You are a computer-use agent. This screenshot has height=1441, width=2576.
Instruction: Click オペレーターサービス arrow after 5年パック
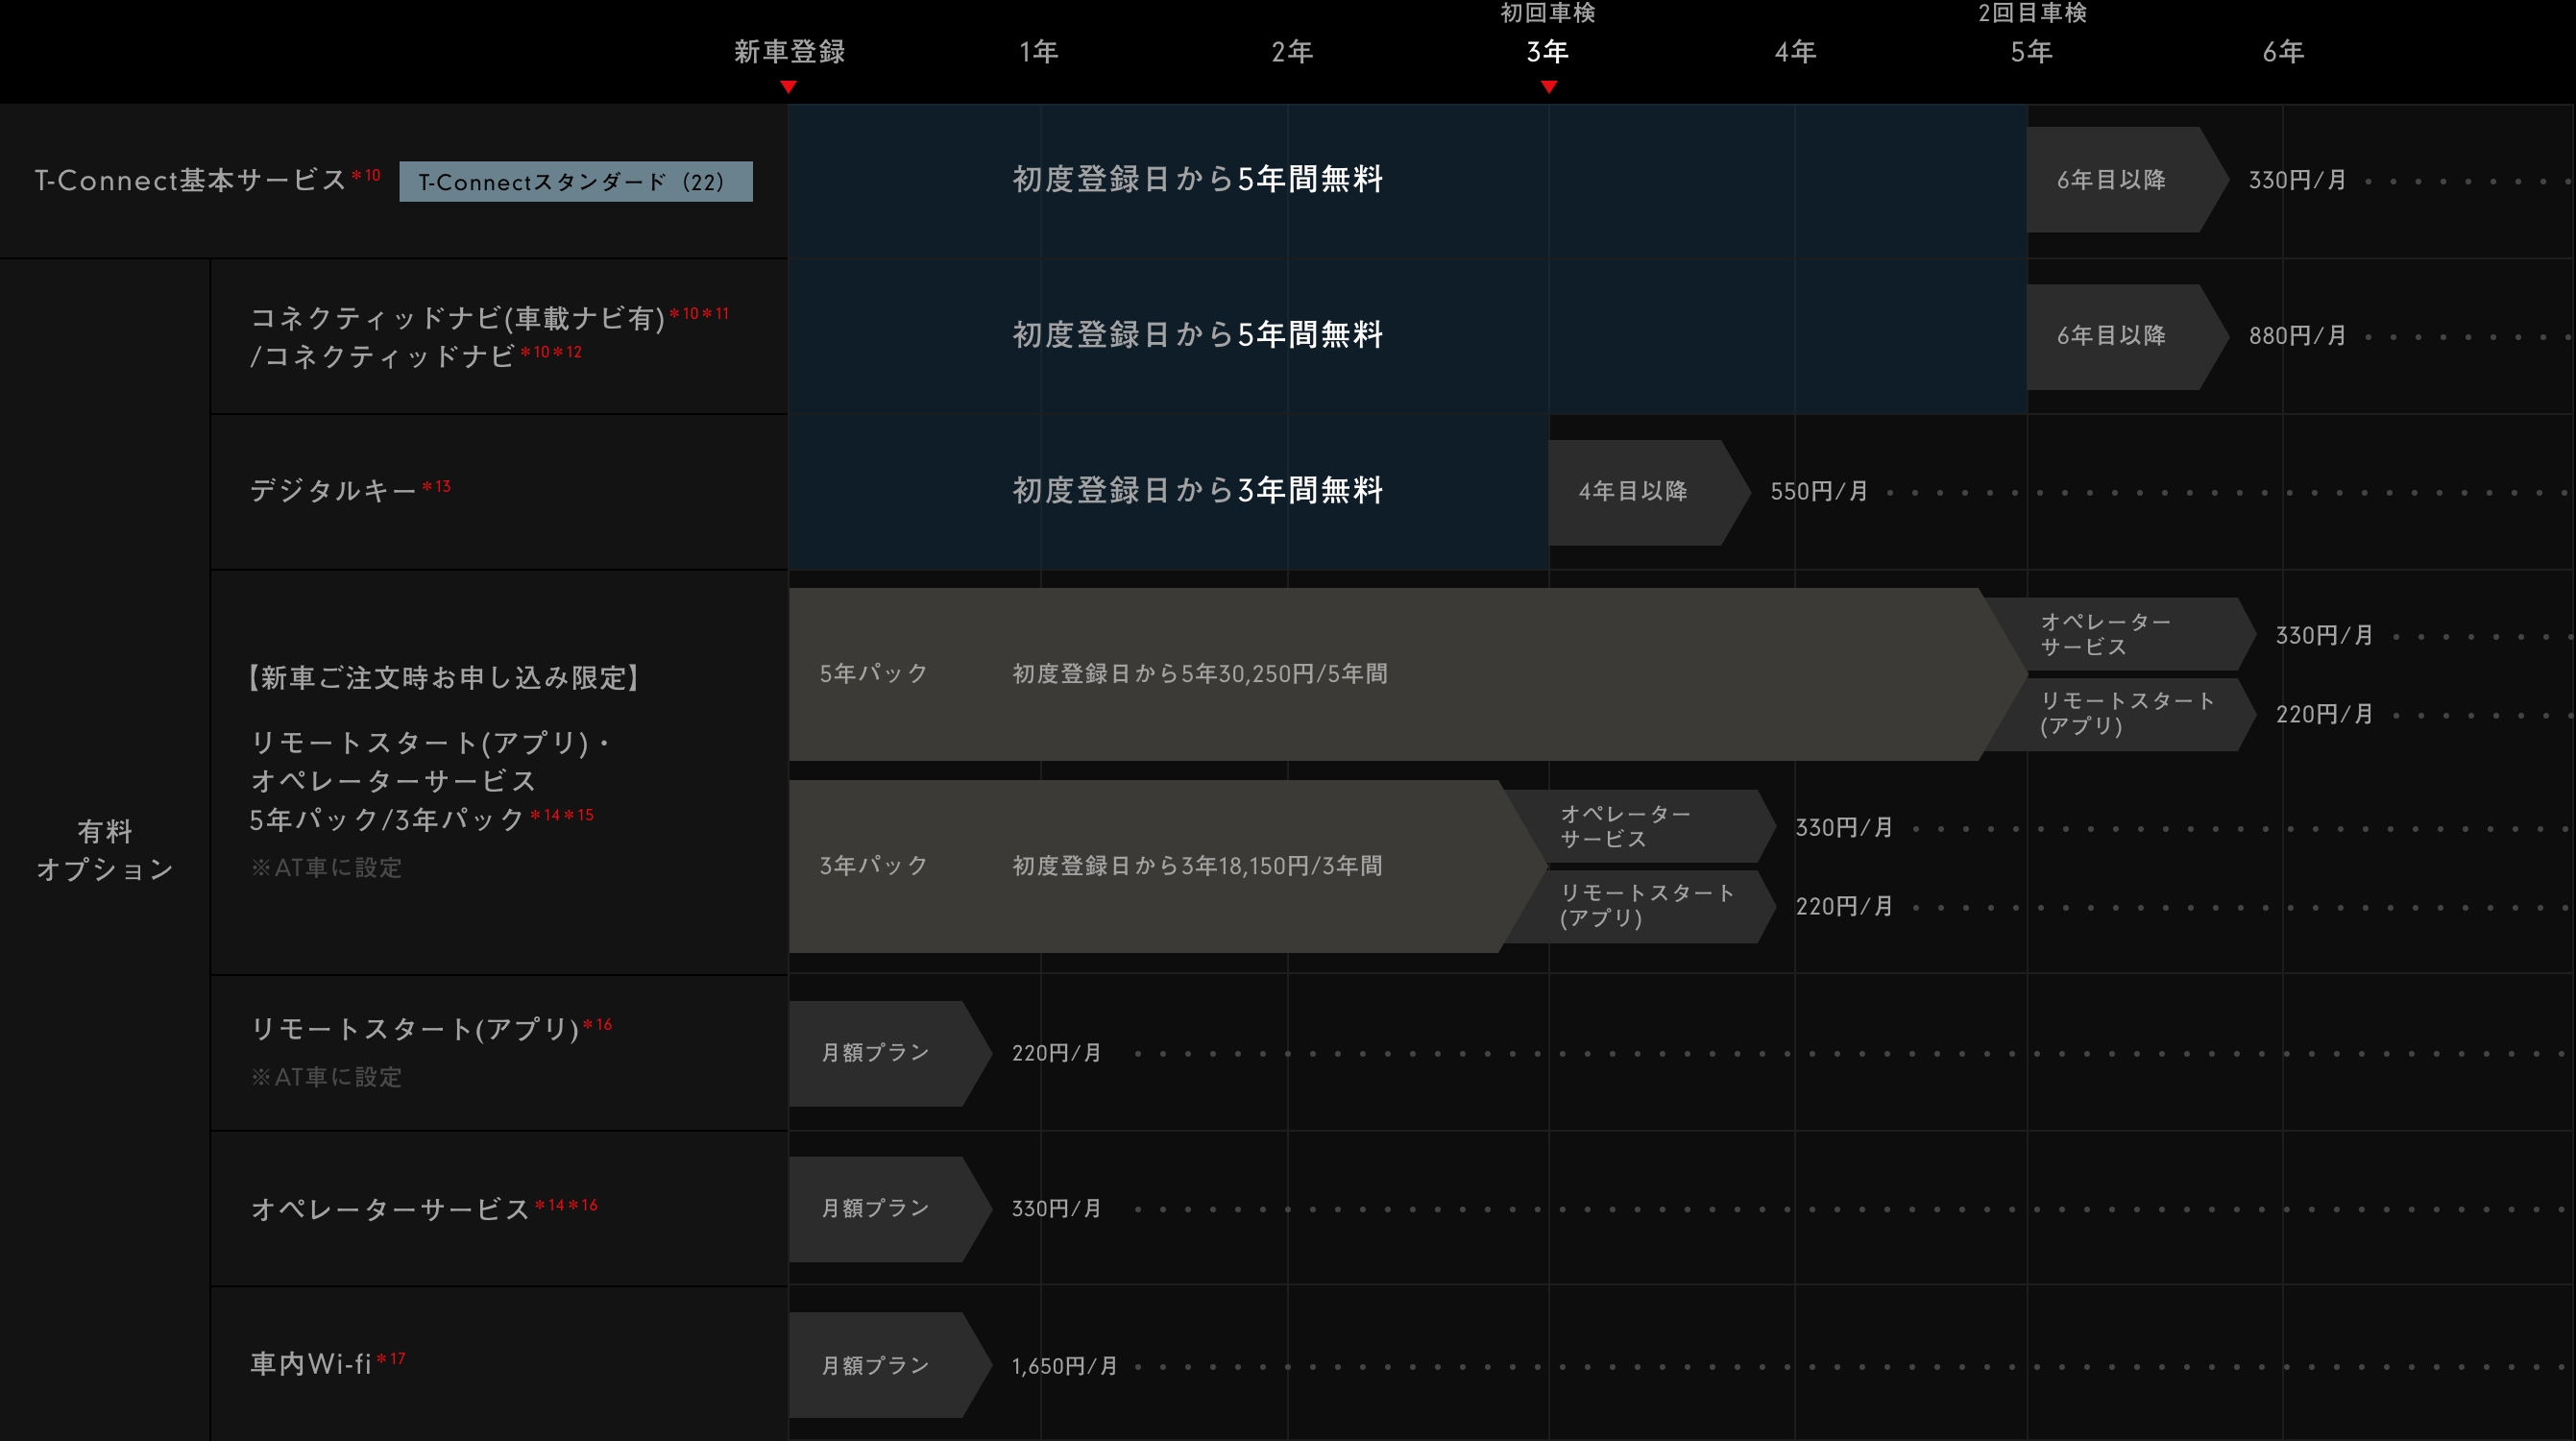click(x=2120, y=634)
